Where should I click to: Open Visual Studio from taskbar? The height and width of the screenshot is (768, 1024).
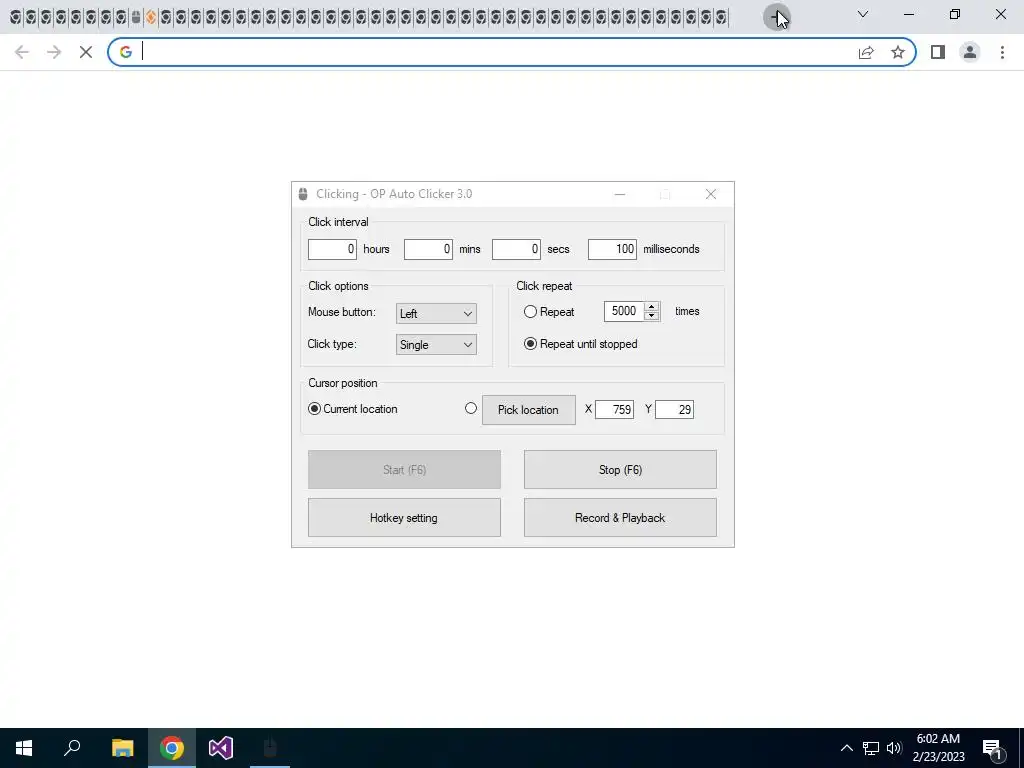pyautogui.click(x=221, y=748)
